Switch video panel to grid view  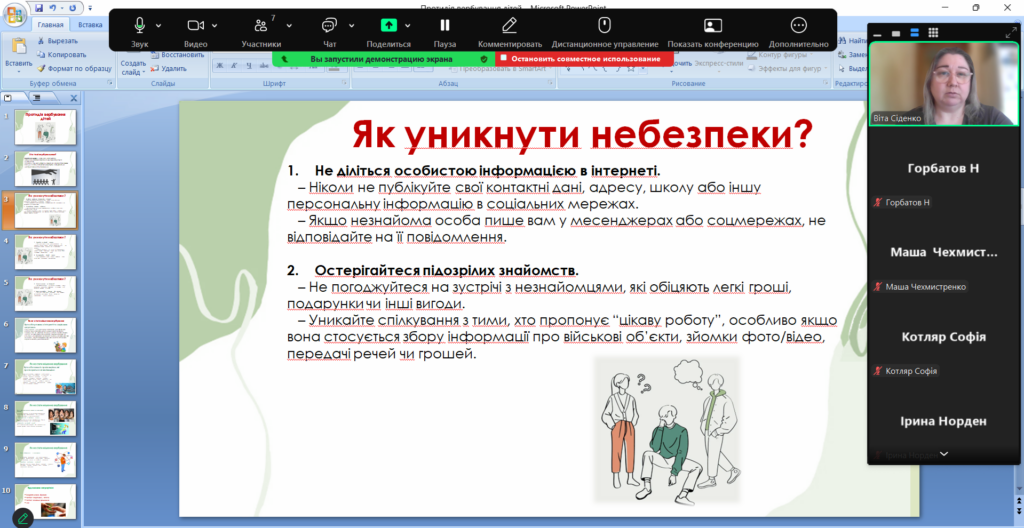933,33
